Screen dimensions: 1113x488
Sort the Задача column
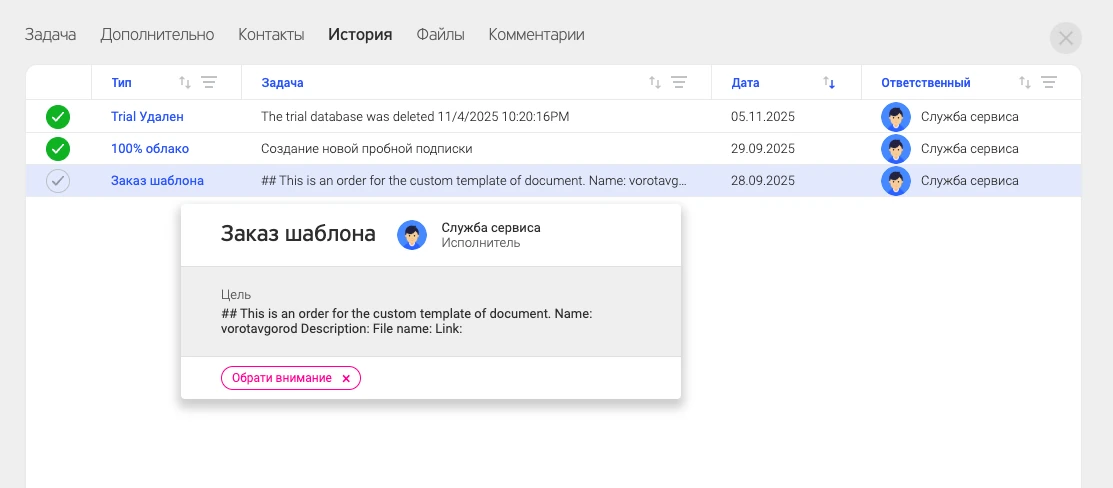pos(655,82)
